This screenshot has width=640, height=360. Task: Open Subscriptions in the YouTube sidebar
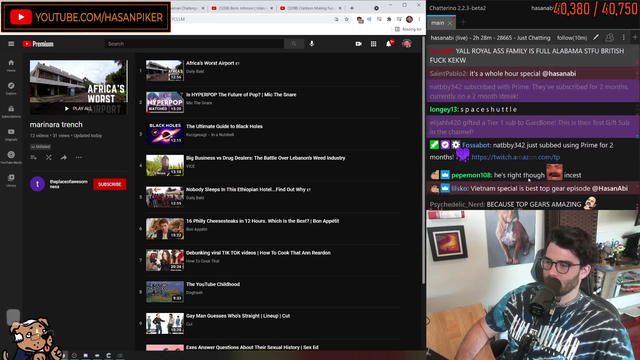(11, 111)
